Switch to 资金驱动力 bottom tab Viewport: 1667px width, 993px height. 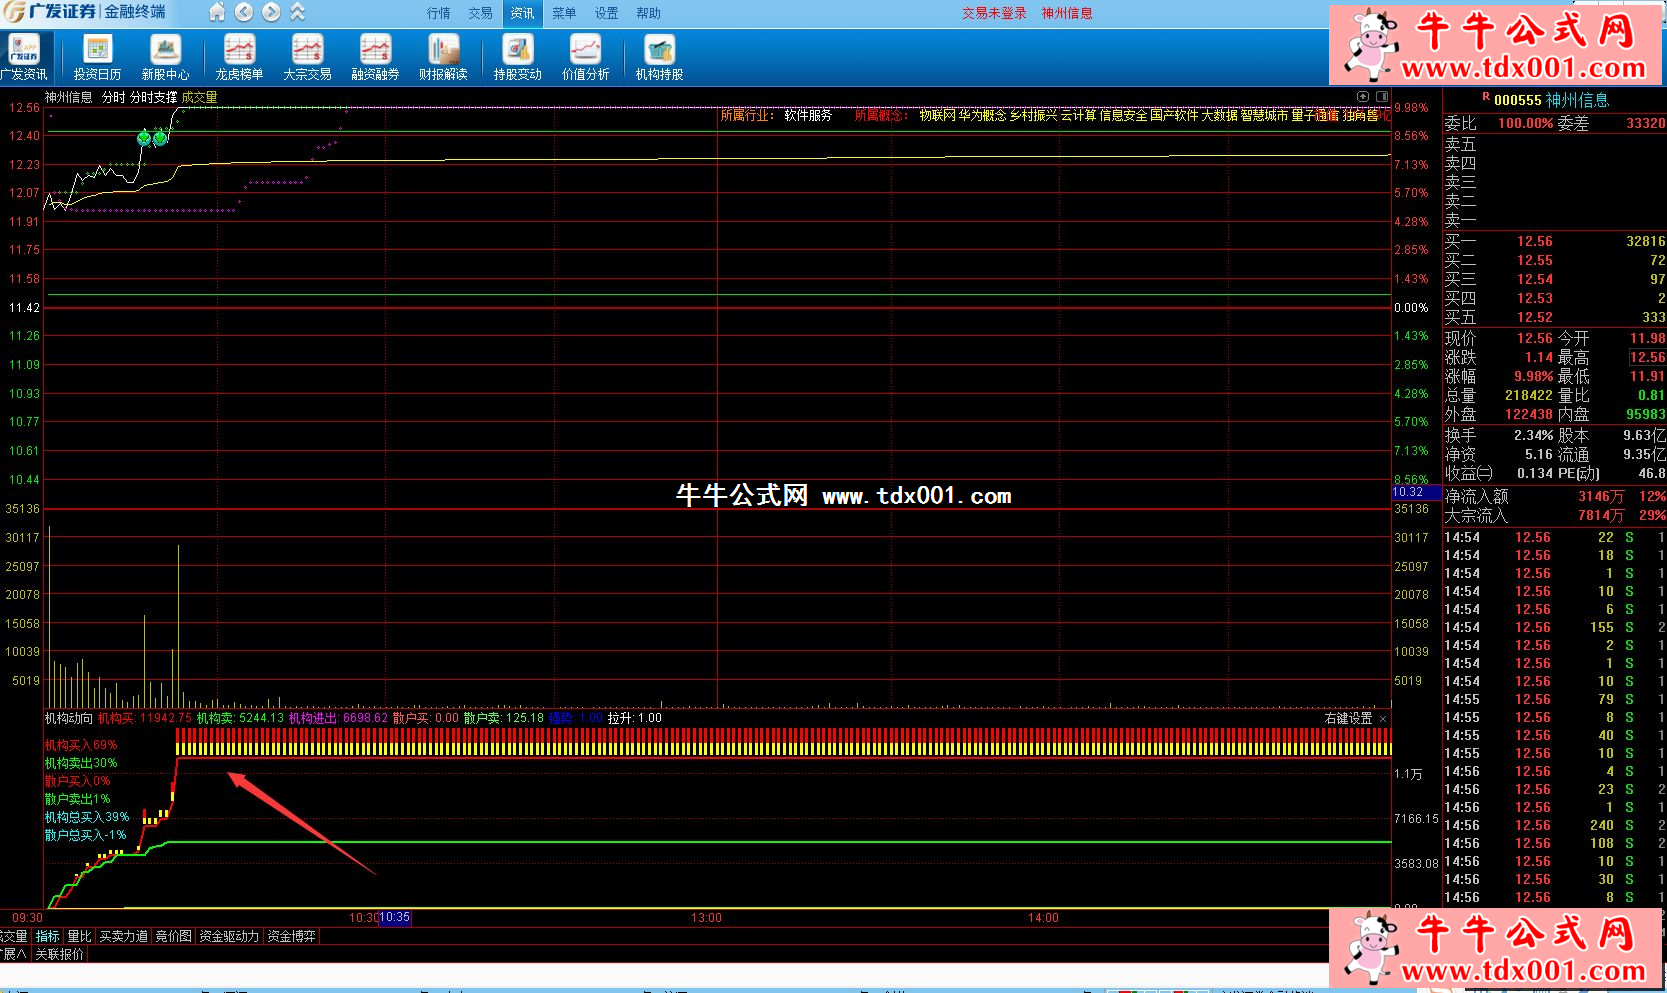pos(229,936)
